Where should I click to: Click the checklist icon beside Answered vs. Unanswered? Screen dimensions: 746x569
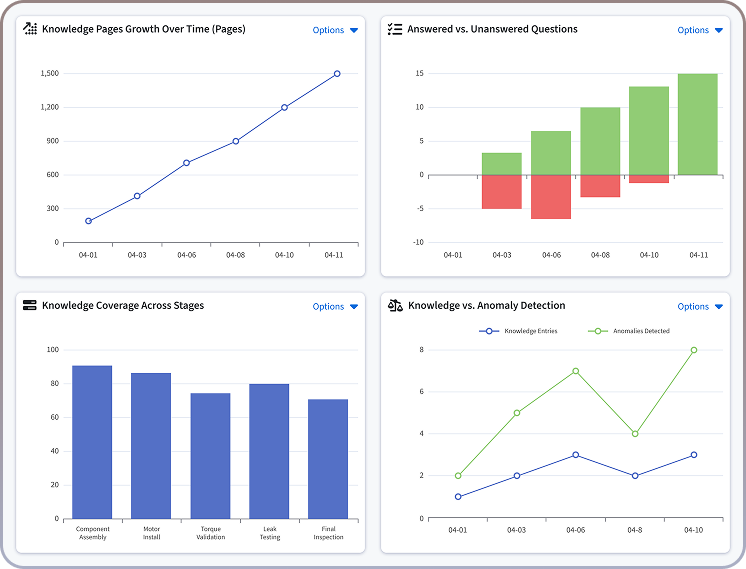click(395, 29)
